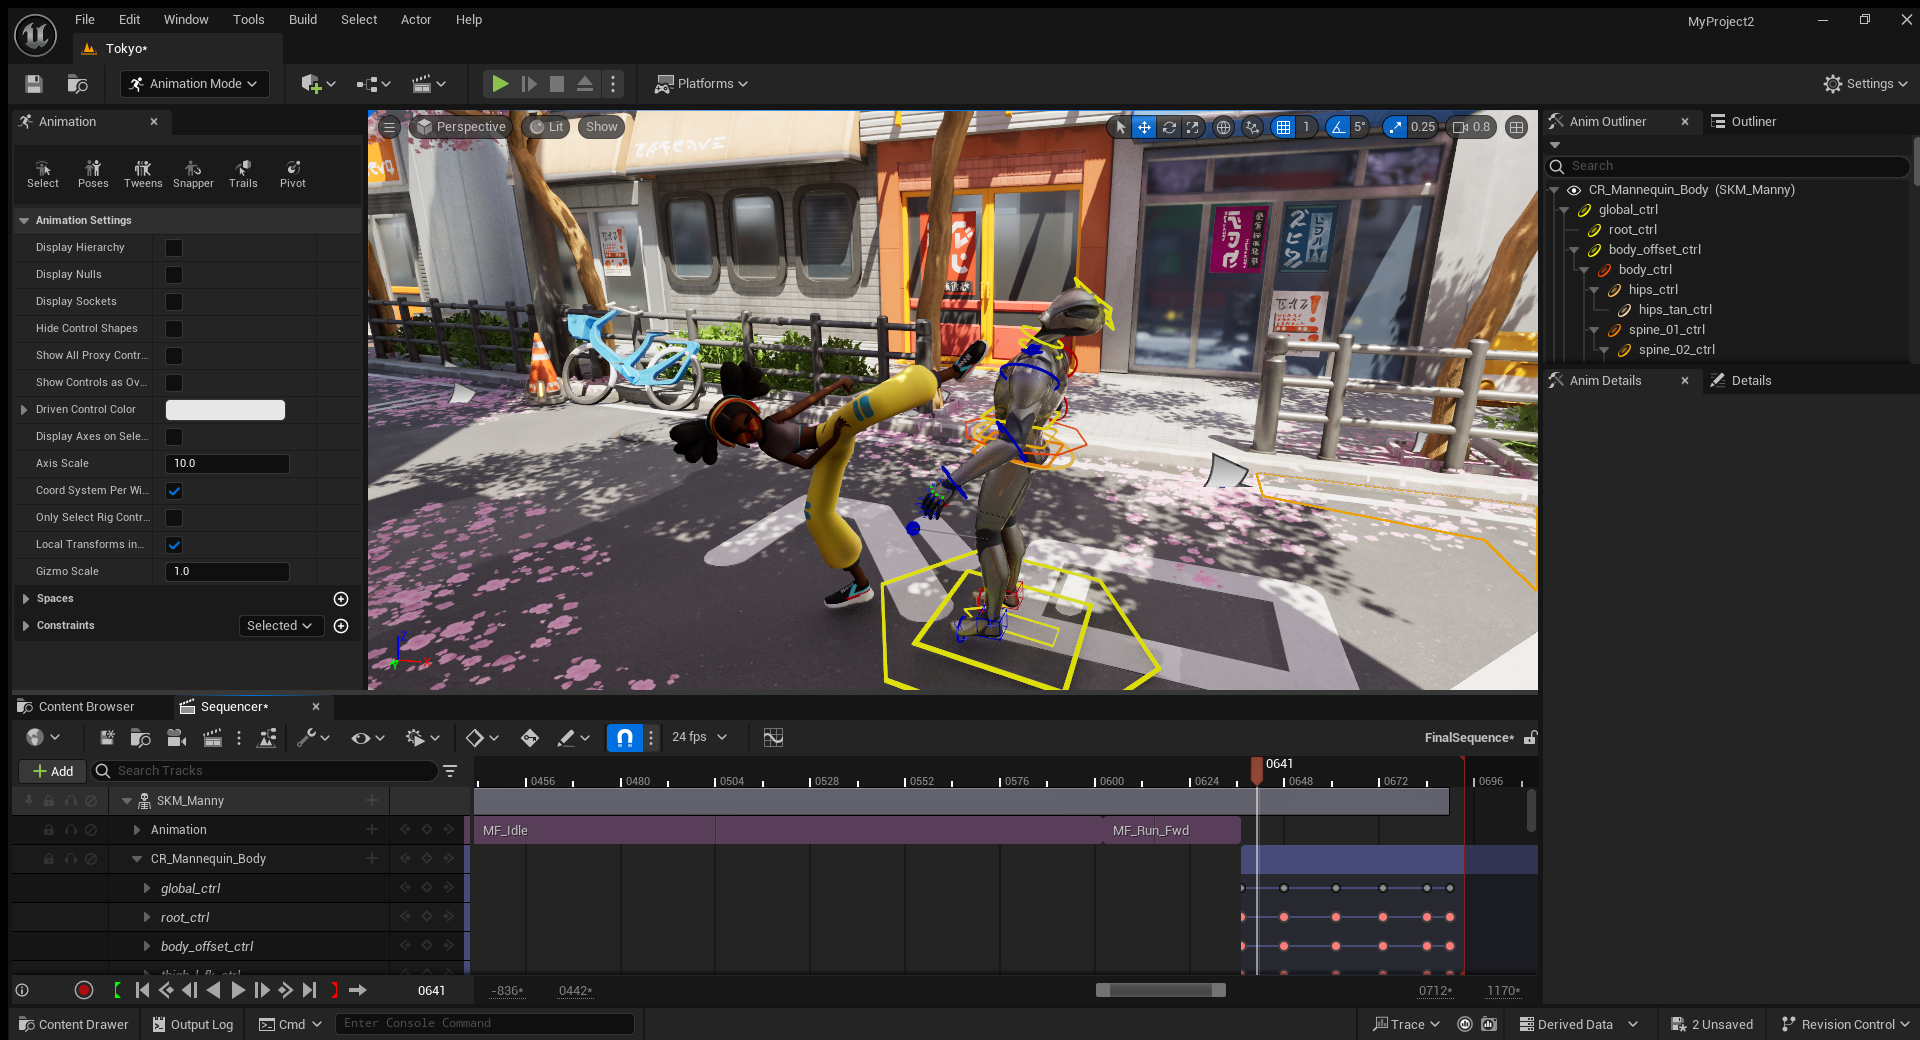Select the Poses tool in Animation panel
This screenshot has height=1040, width=1920.
pyautogui.click(x=93, y=173)
